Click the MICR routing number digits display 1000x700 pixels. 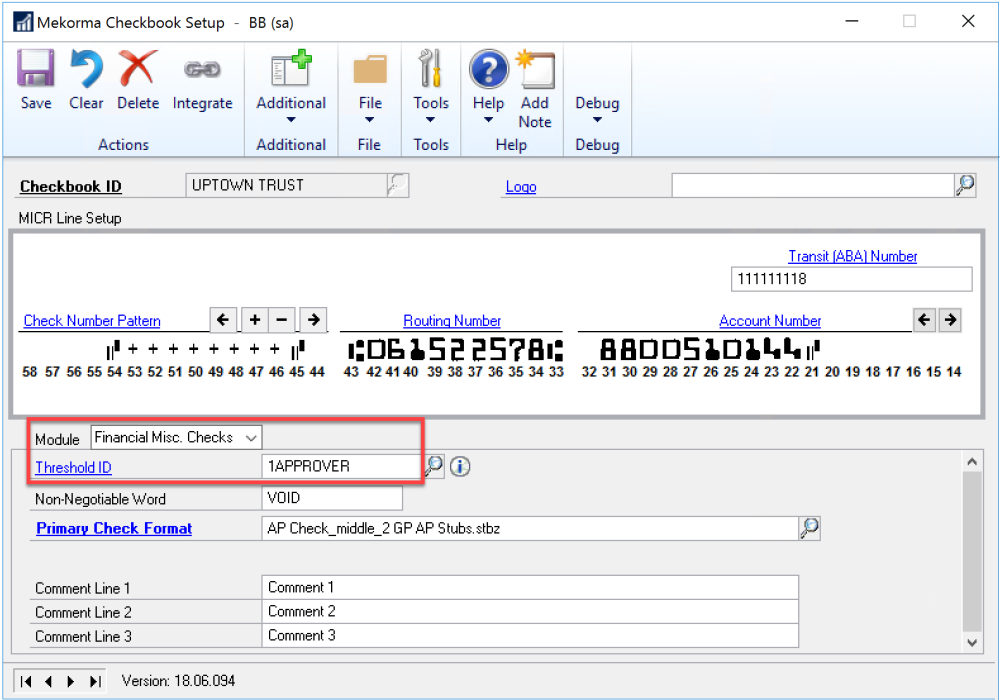[x=455, y=350]
